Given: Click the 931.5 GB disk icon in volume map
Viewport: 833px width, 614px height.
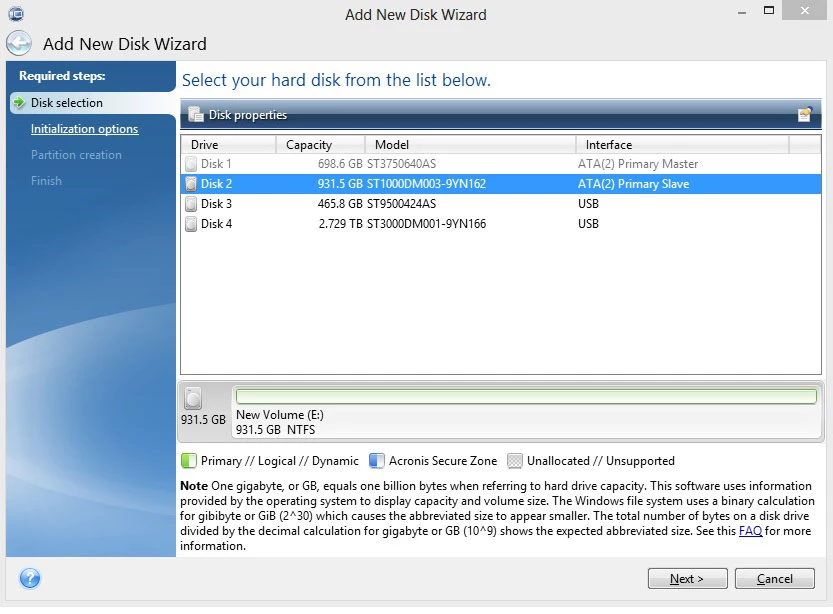Looking at the screenshot, I should pos(193,398).
